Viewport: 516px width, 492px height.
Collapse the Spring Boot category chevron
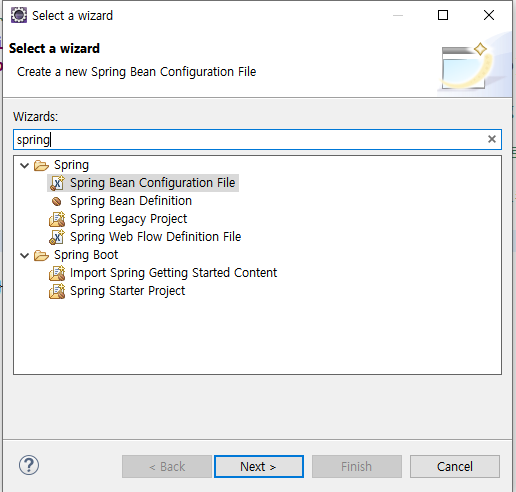25,255
